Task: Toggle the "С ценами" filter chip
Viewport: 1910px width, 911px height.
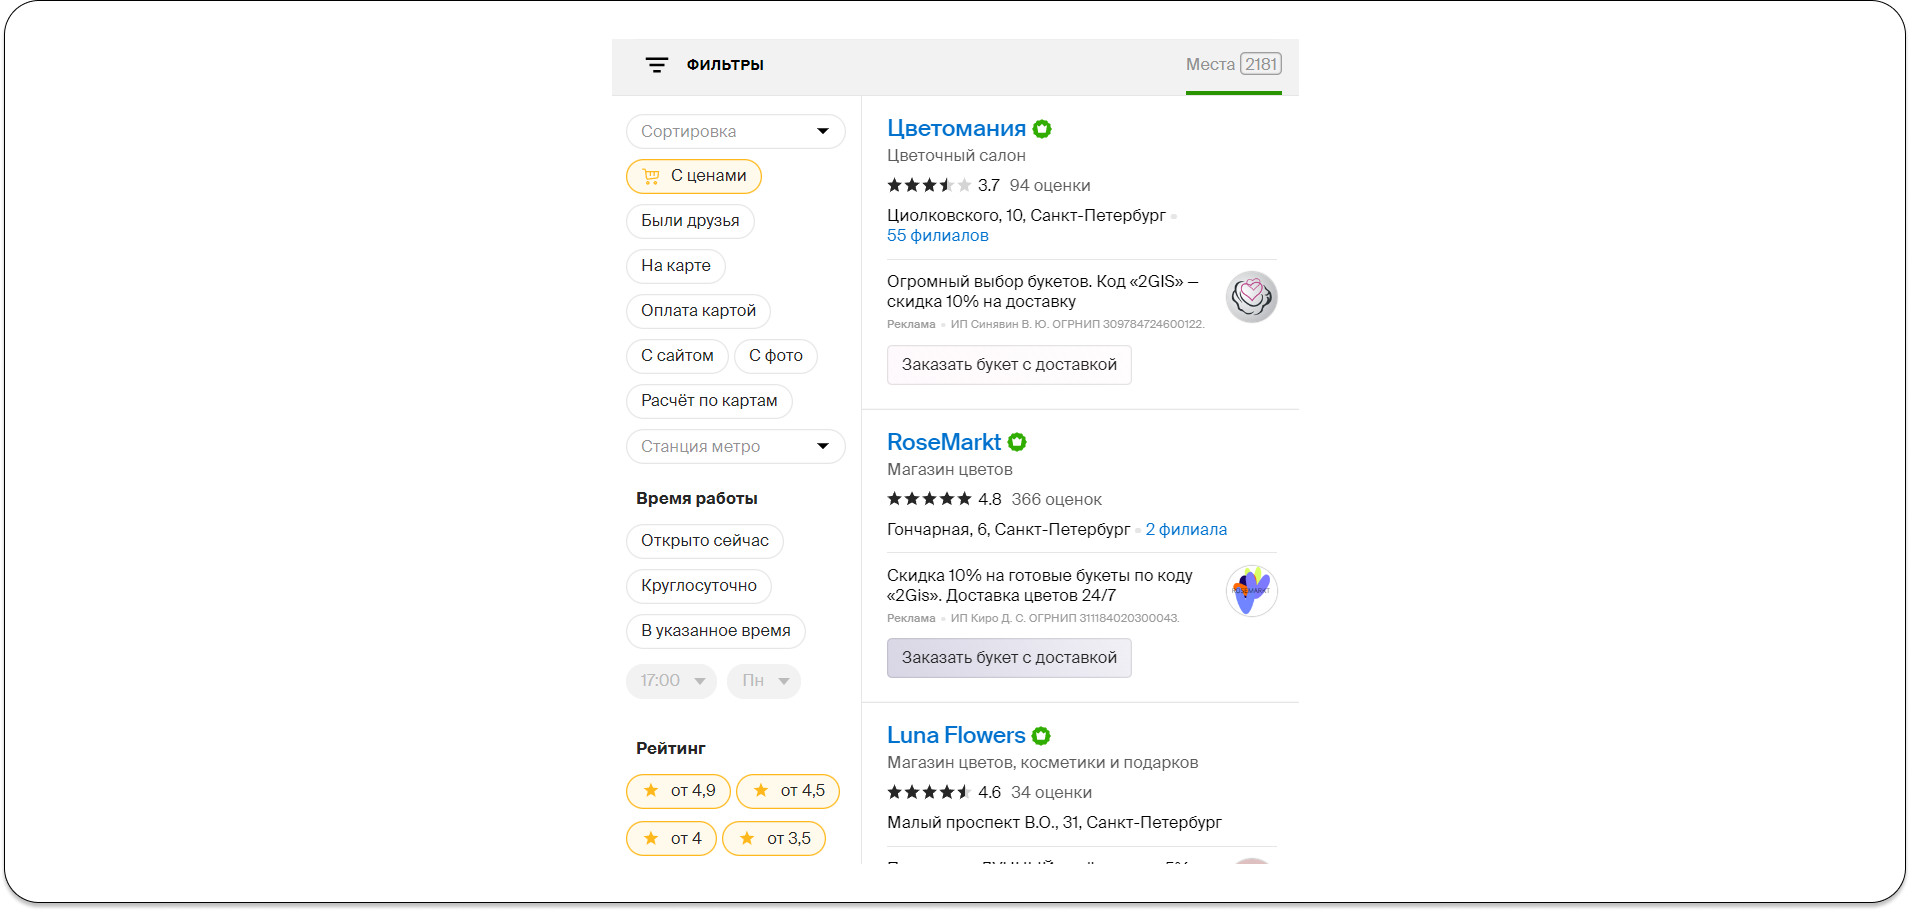Action: click(694, 176)
